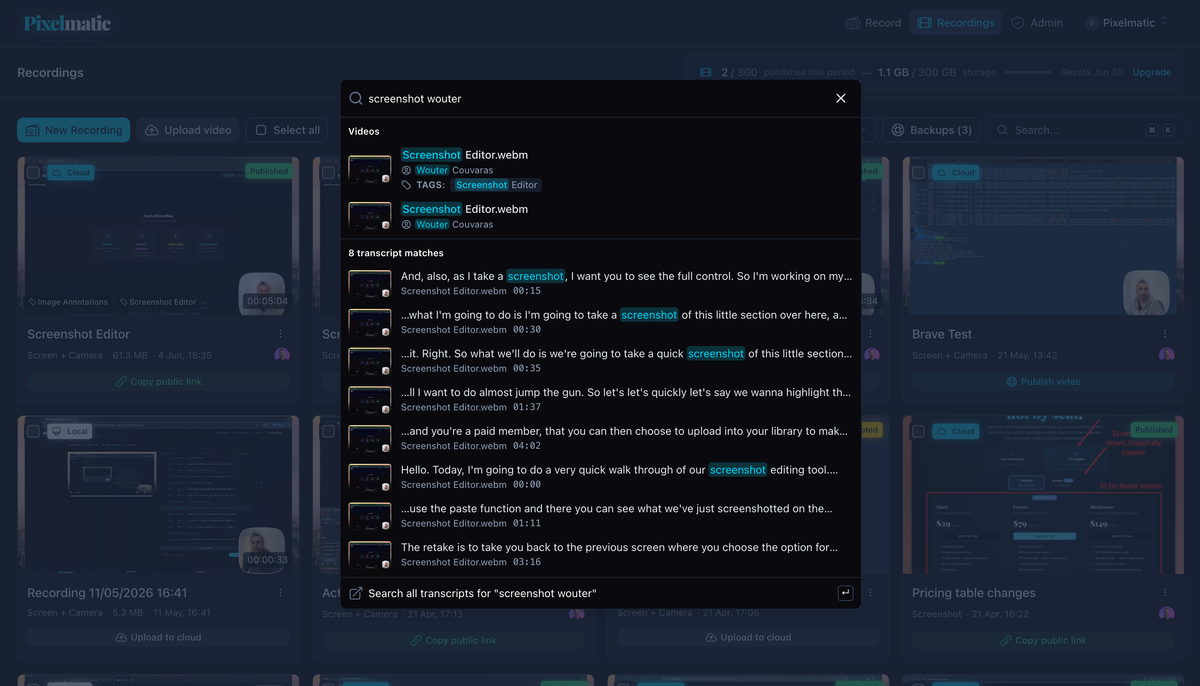Expand the Pixelmatic account dropdown

click(1127, 23)
